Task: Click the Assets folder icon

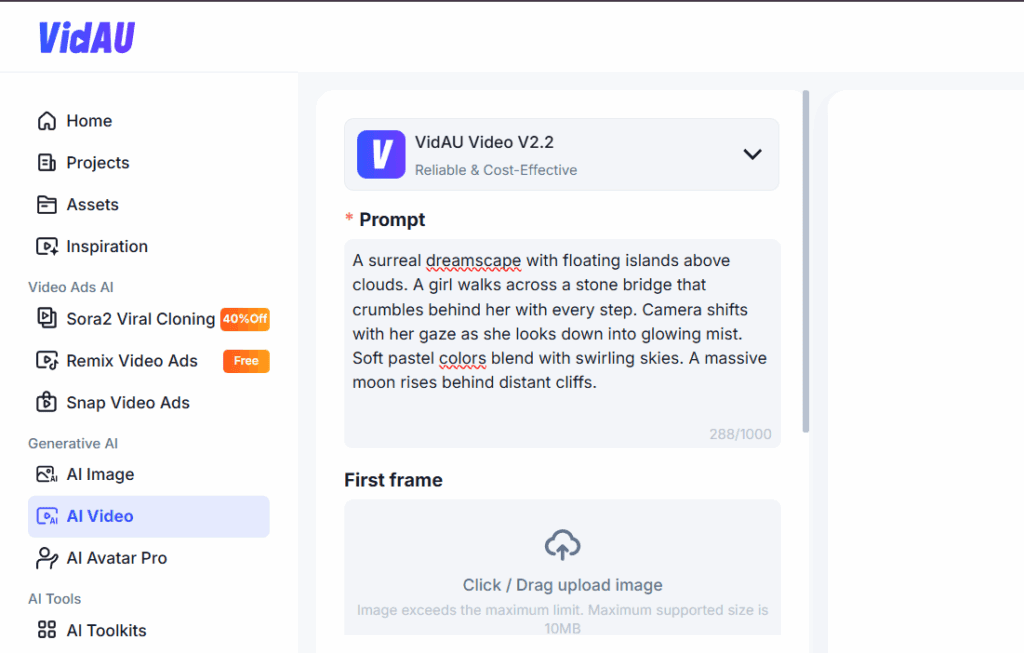Action: coord(46,205)
